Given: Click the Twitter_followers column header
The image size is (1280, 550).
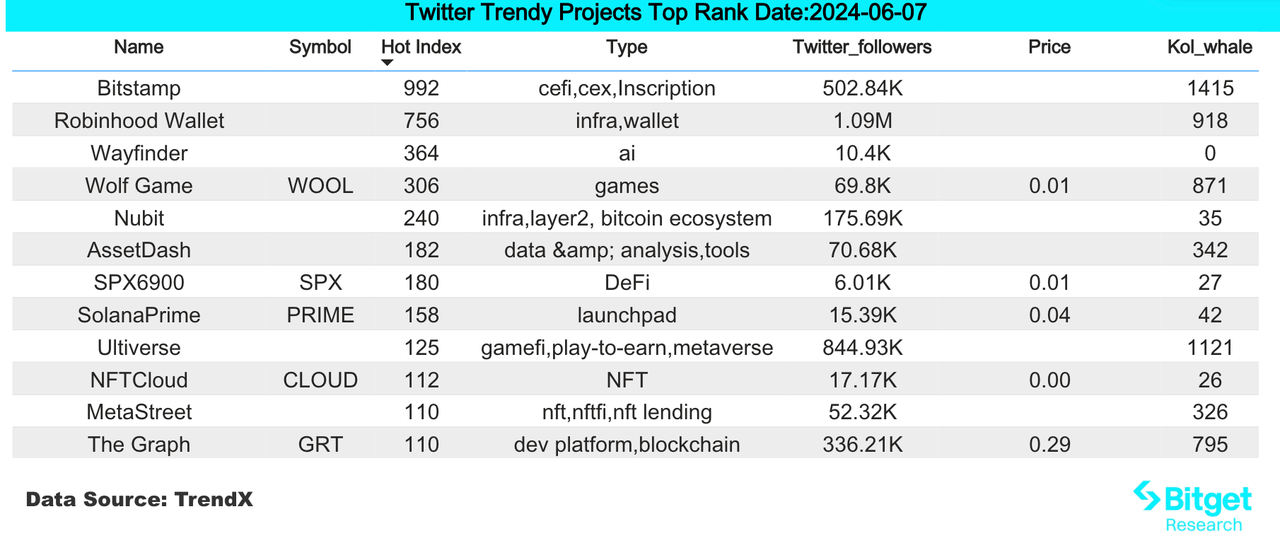Looking at the screenshot, I should (862, 47).
